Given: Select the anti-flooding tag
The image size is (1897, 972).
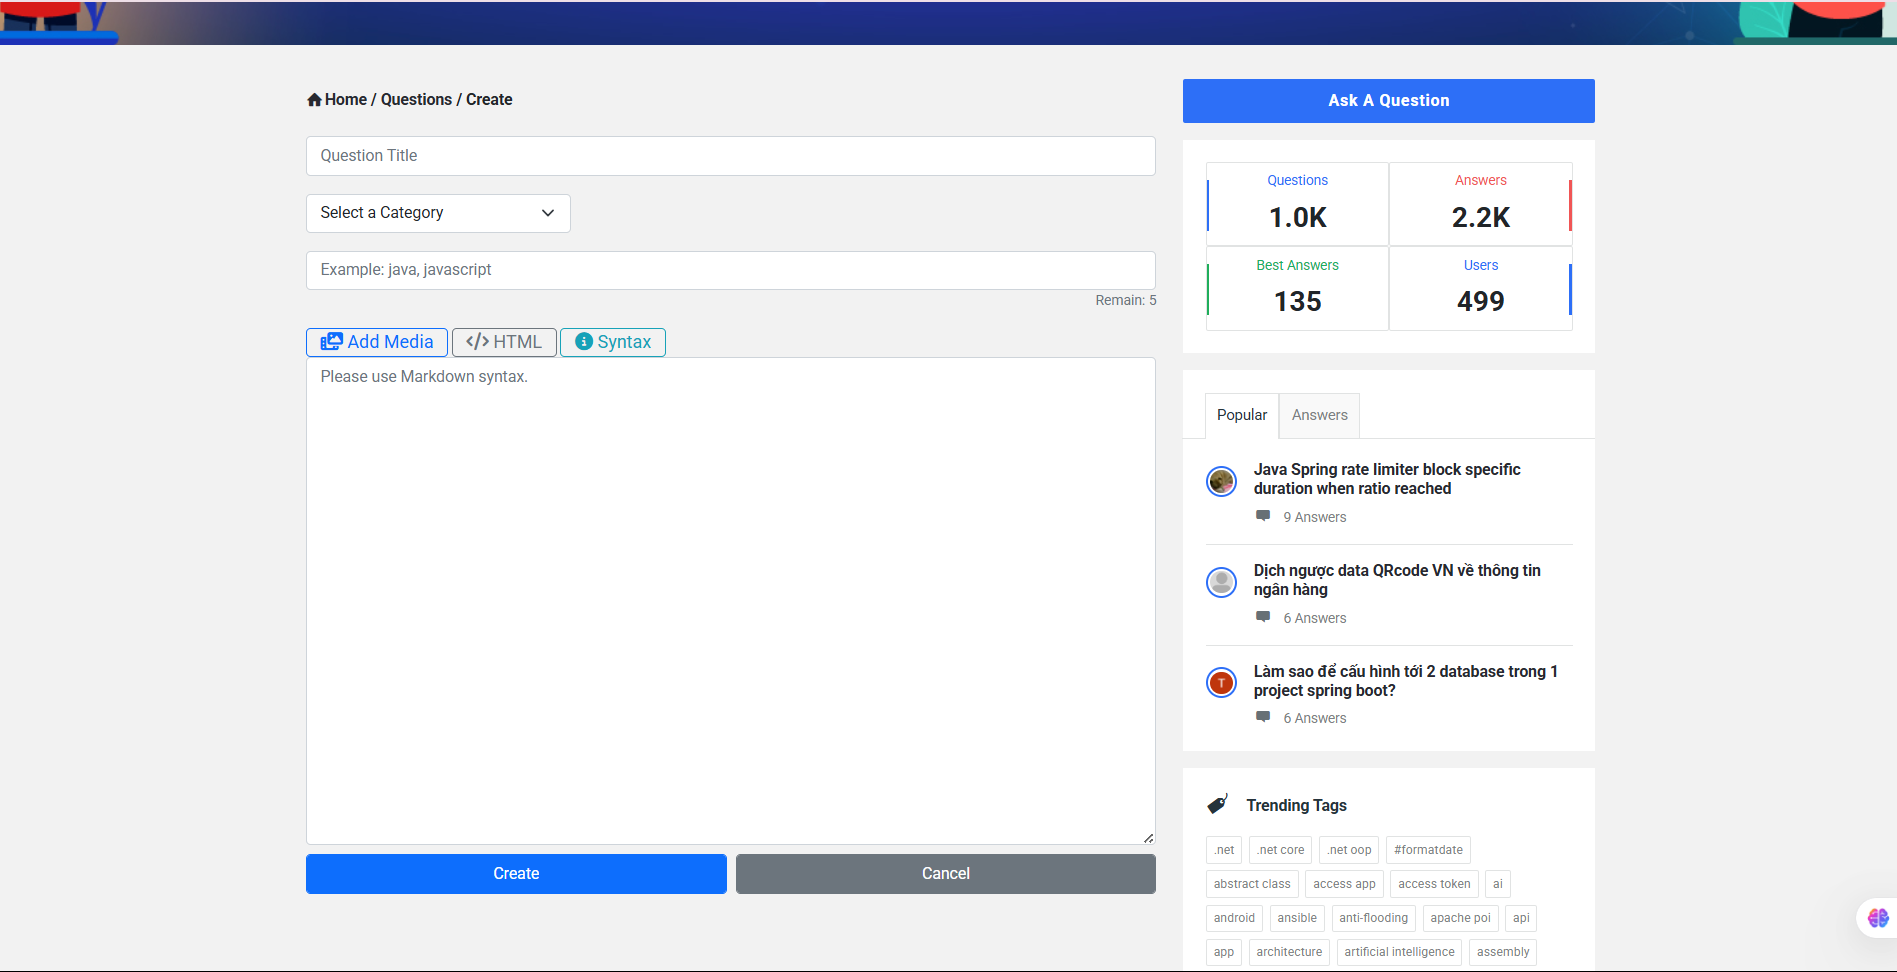Looking at the screenshot, I should pyautogui.click(x=1373, y=918).
